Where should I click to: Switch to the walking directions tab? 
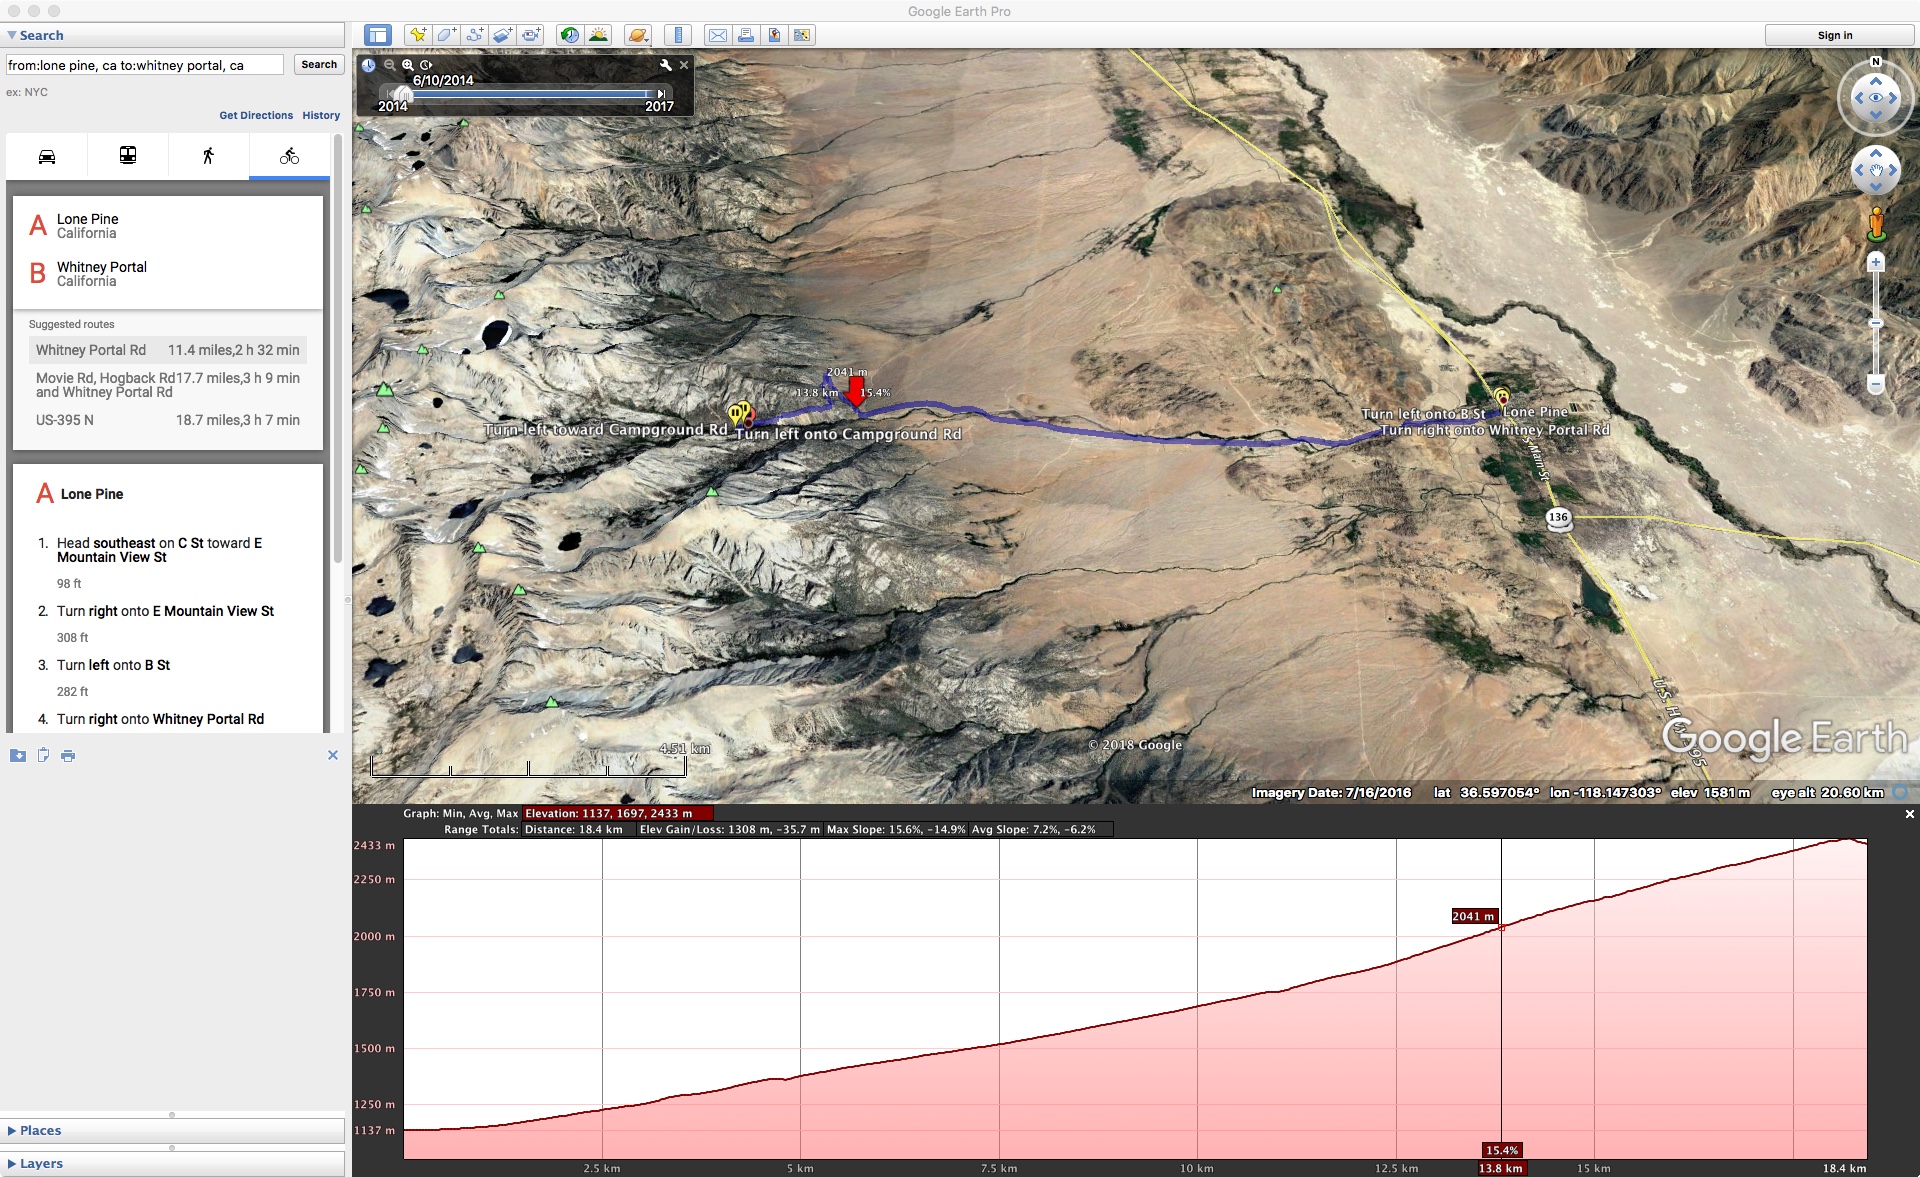(208, 156)
